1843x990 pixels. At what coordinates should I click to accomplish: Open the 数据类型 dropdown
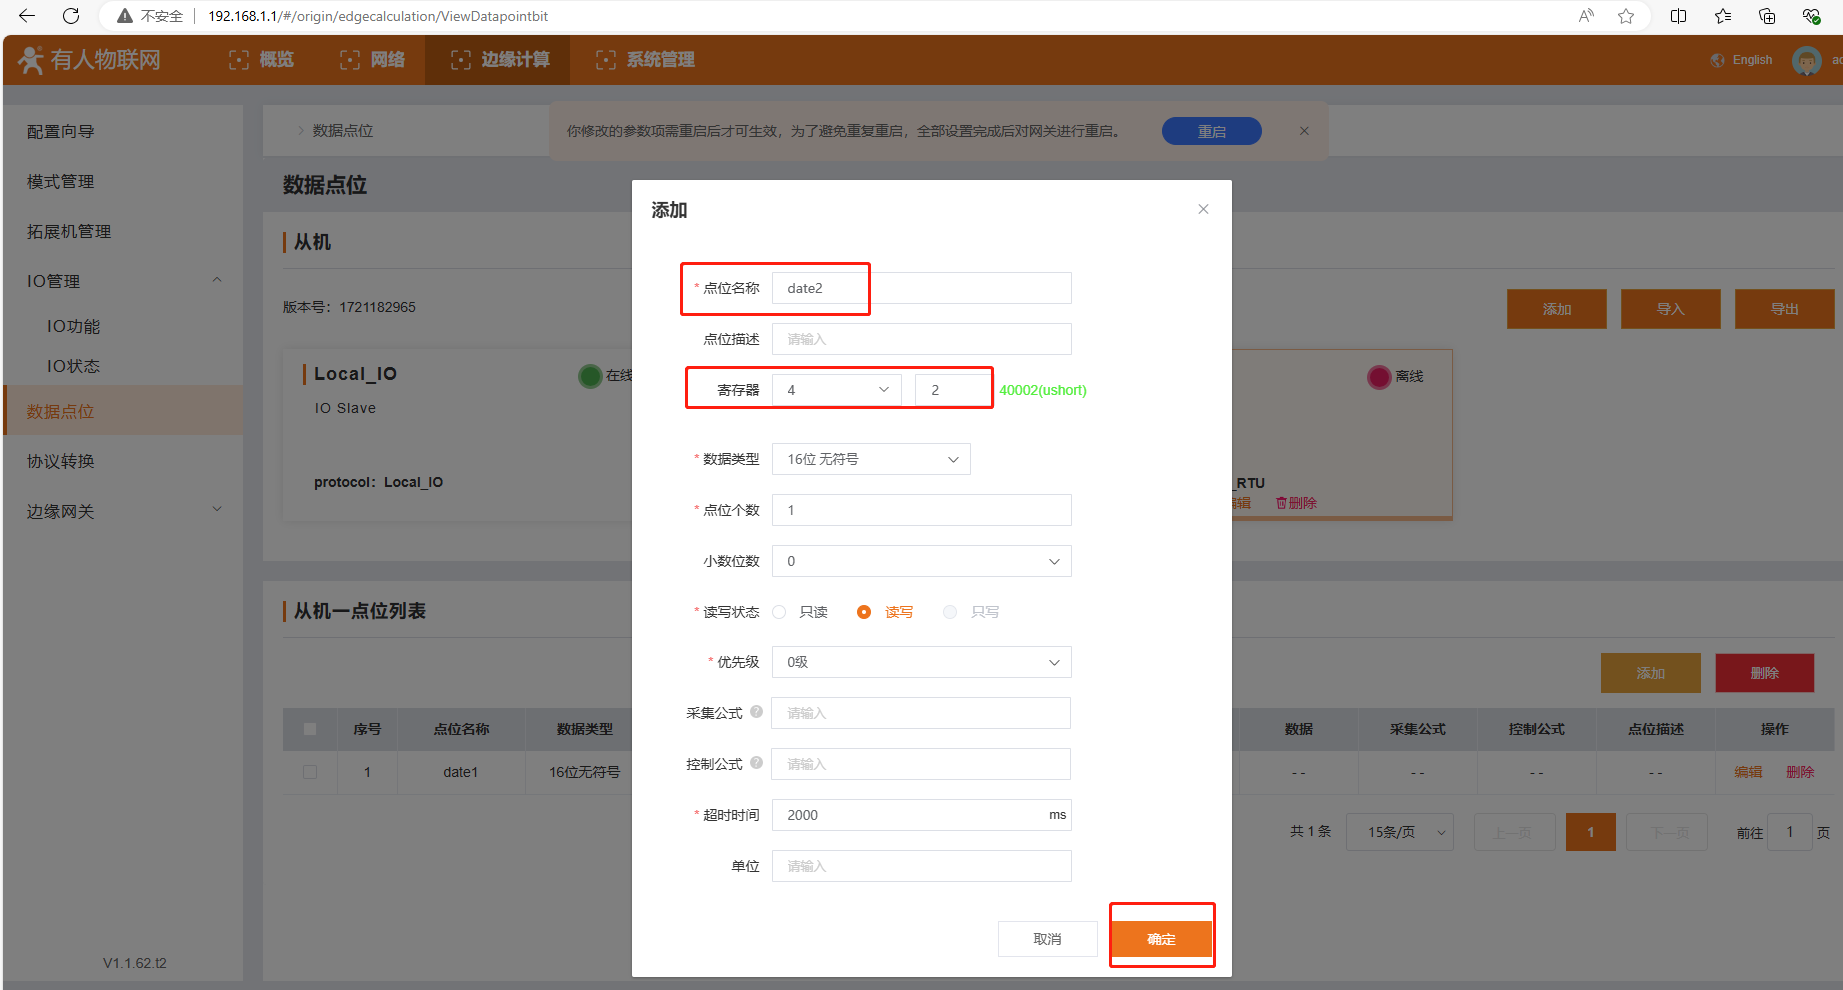[x=870, y=459]
